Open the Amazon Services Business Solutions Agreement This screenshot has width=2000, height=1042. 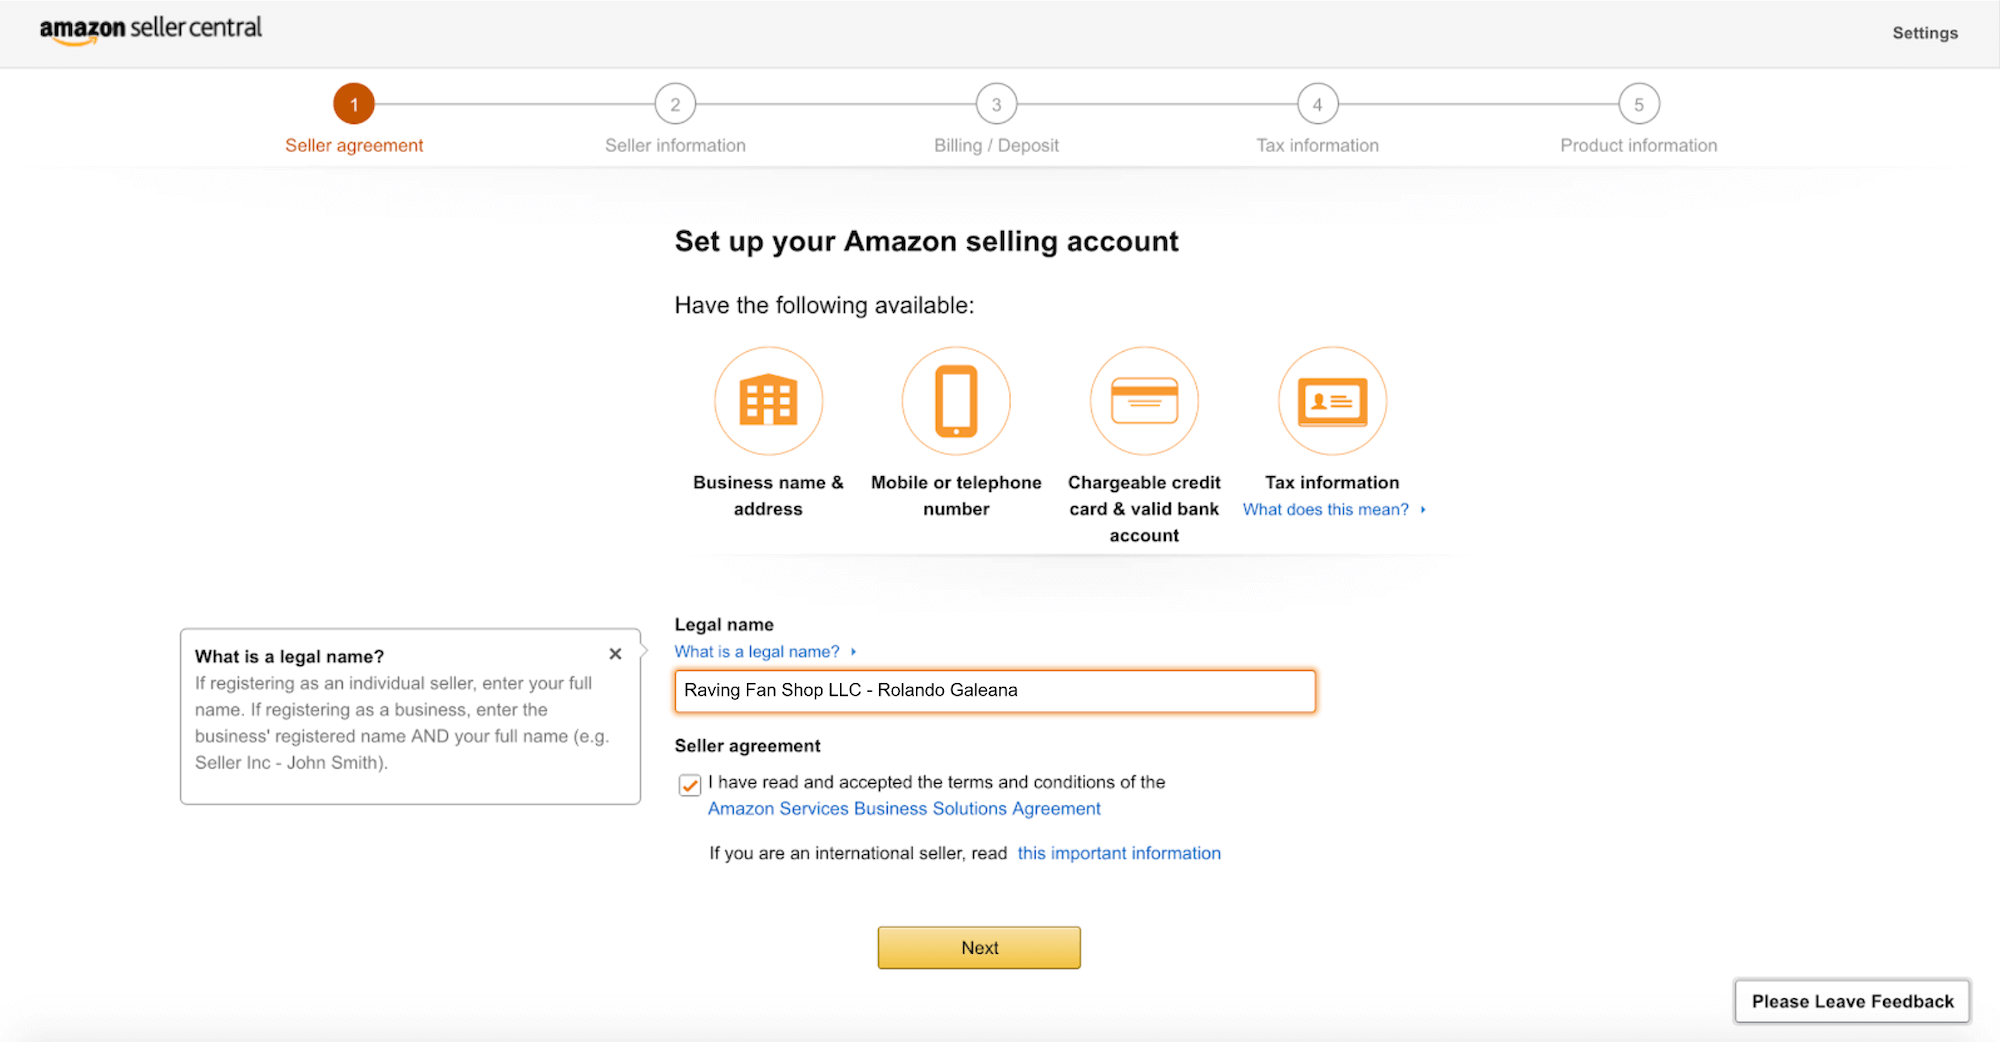pos(903,808)
